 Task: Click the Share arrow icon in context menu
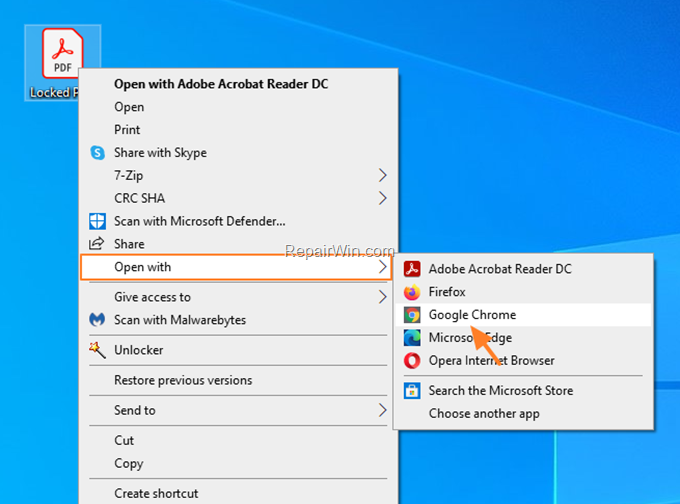click(x=97, y=244)
